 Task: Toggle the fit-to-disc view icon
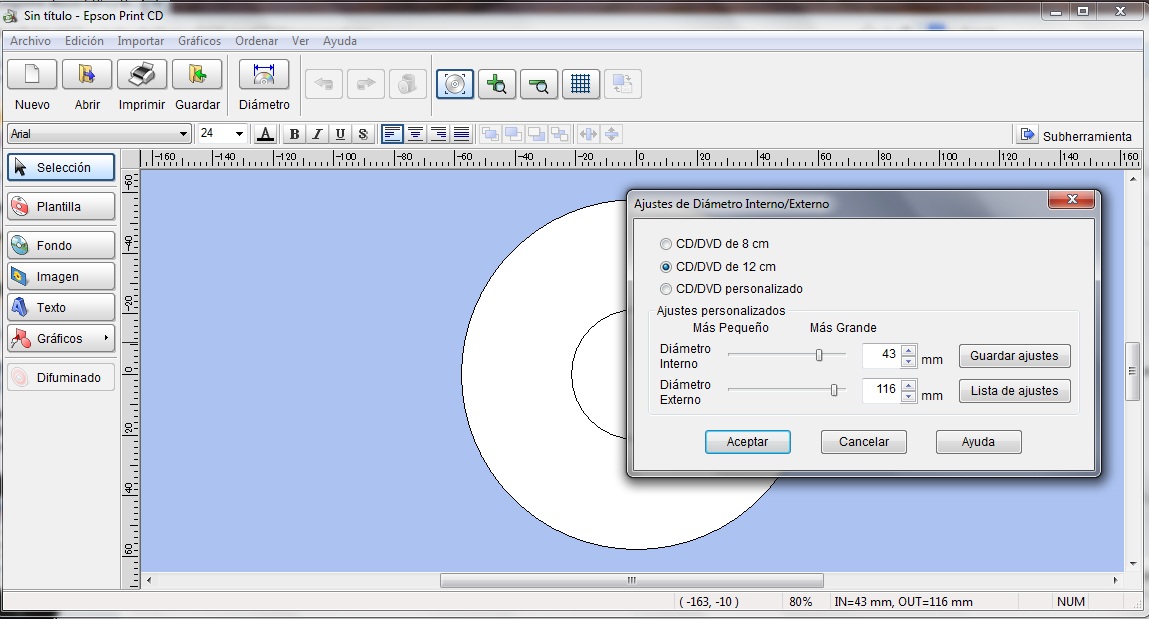click(x=455, y=84)
